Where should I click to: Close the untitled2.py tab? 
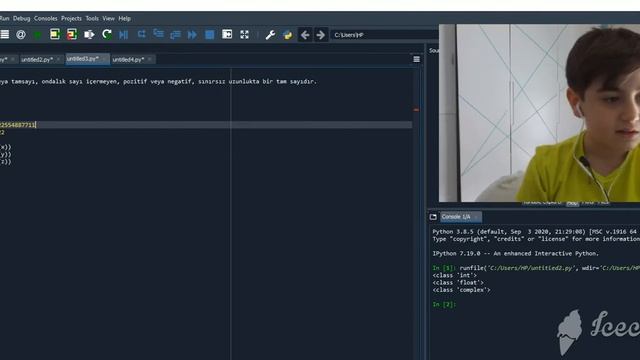pos(58,60)
